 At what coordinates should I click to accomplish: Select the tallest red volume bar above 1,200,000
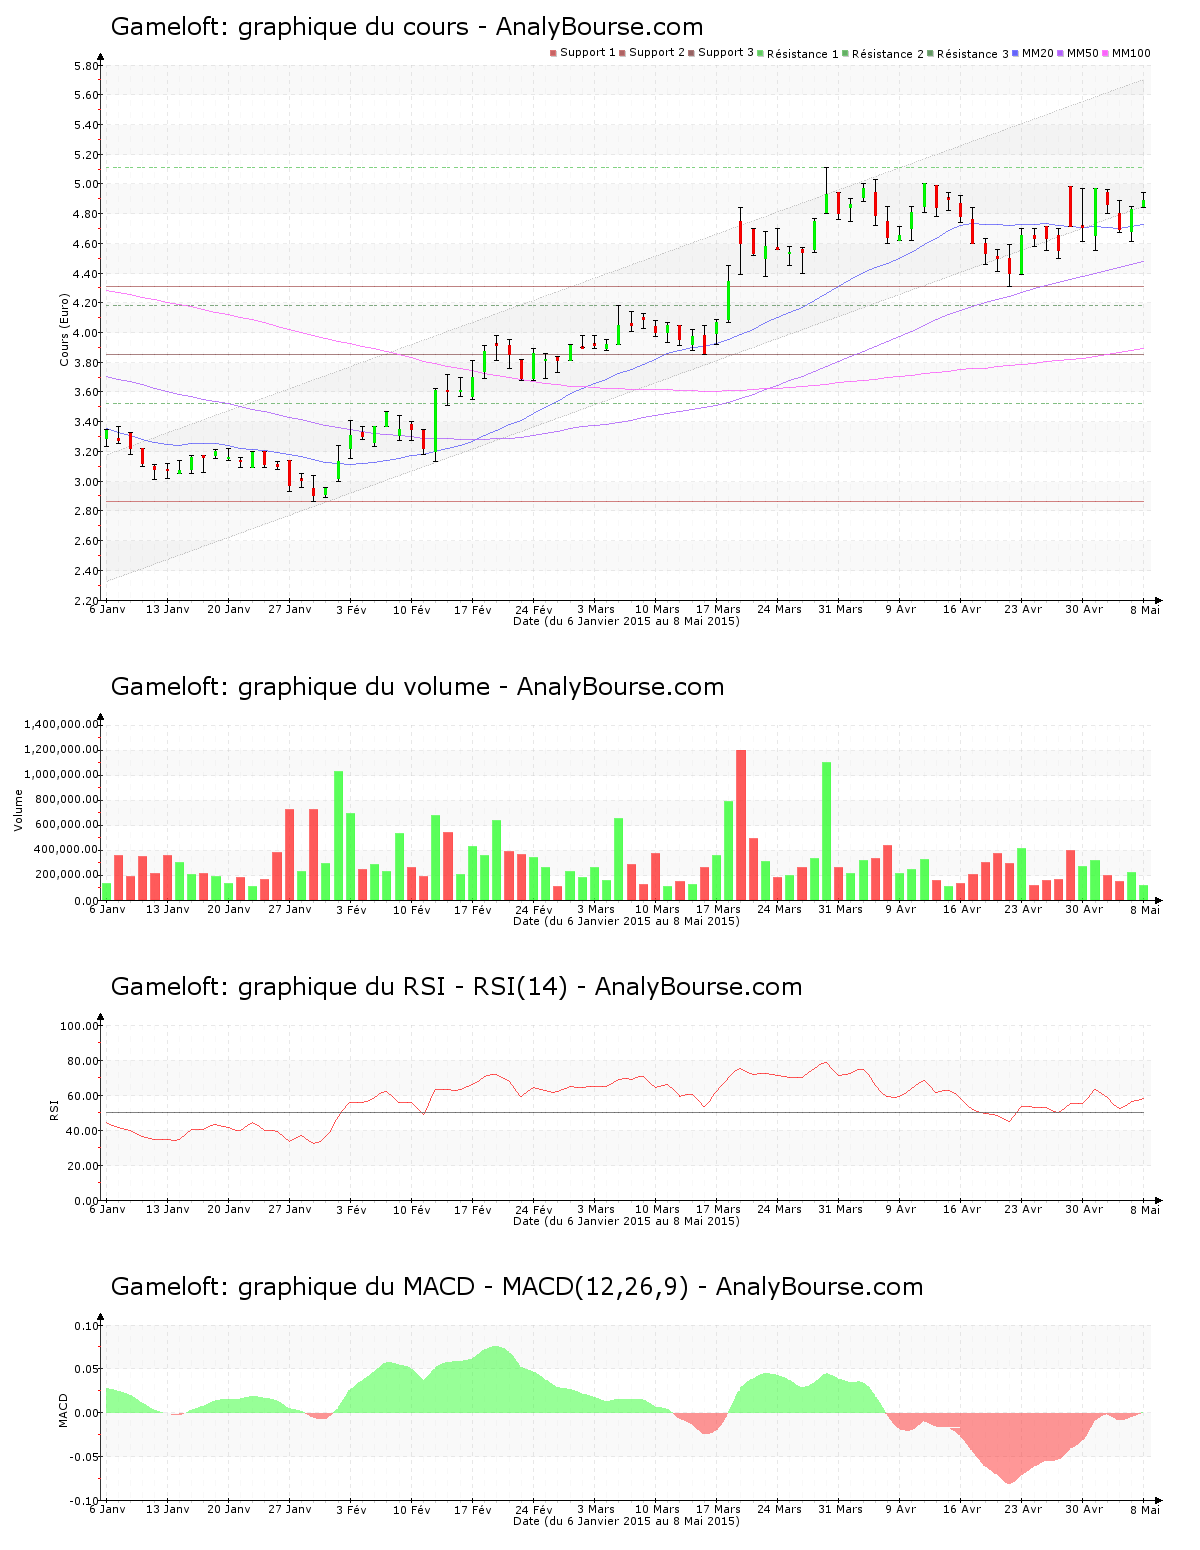click(741, 825)
